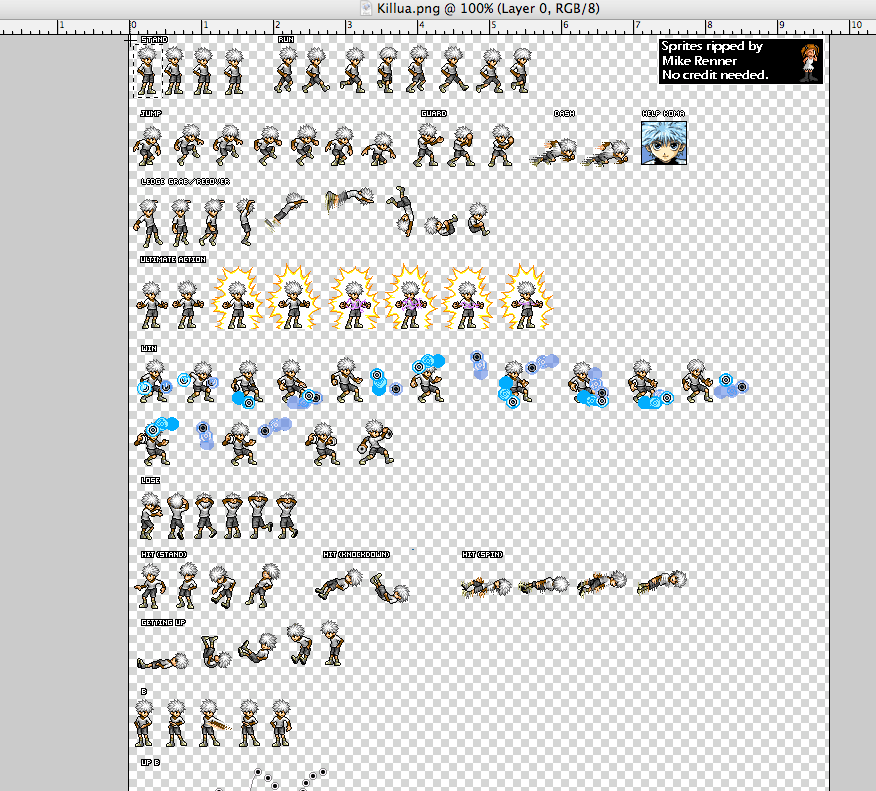Click the 'No credit needed.' line
The image size is (876, 791).
[715, 75]
